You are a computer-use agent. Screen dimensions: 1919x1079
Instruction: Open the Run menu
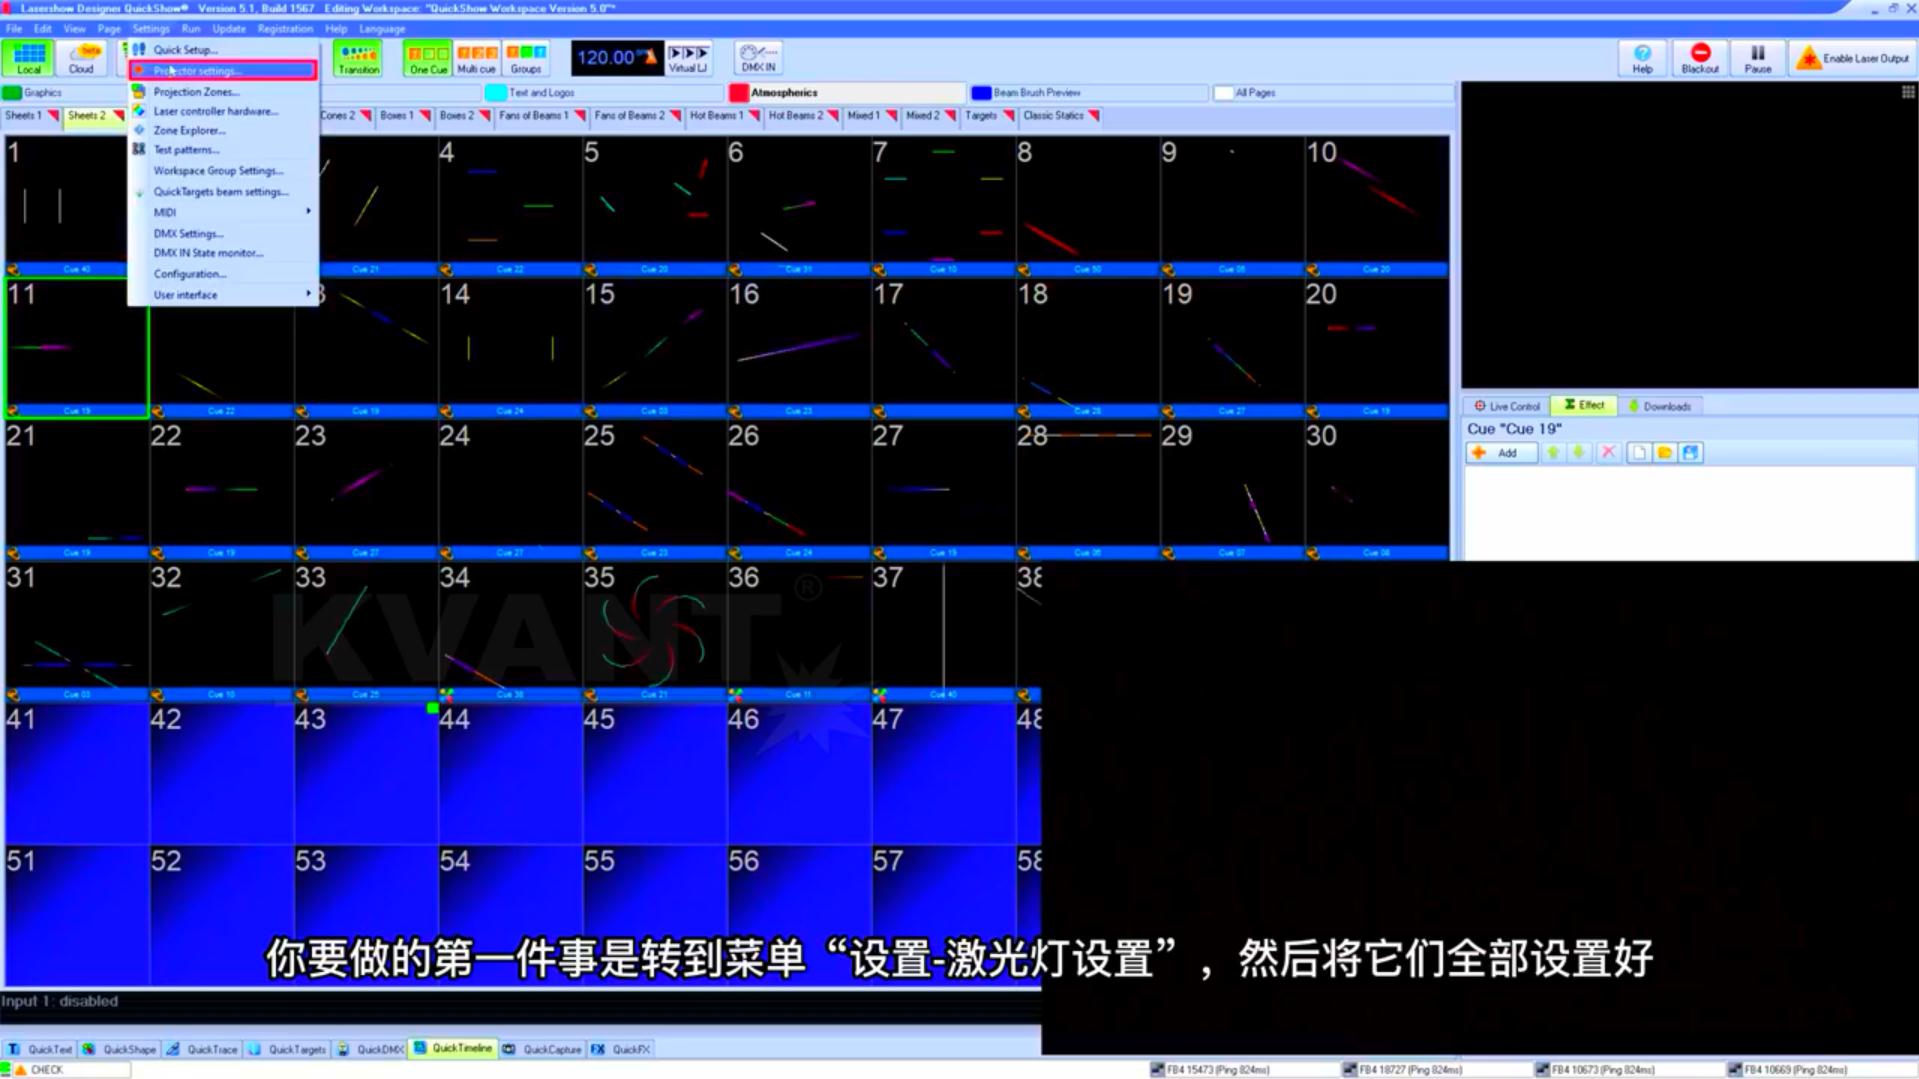pyautogui.click(x=191, y=28)
